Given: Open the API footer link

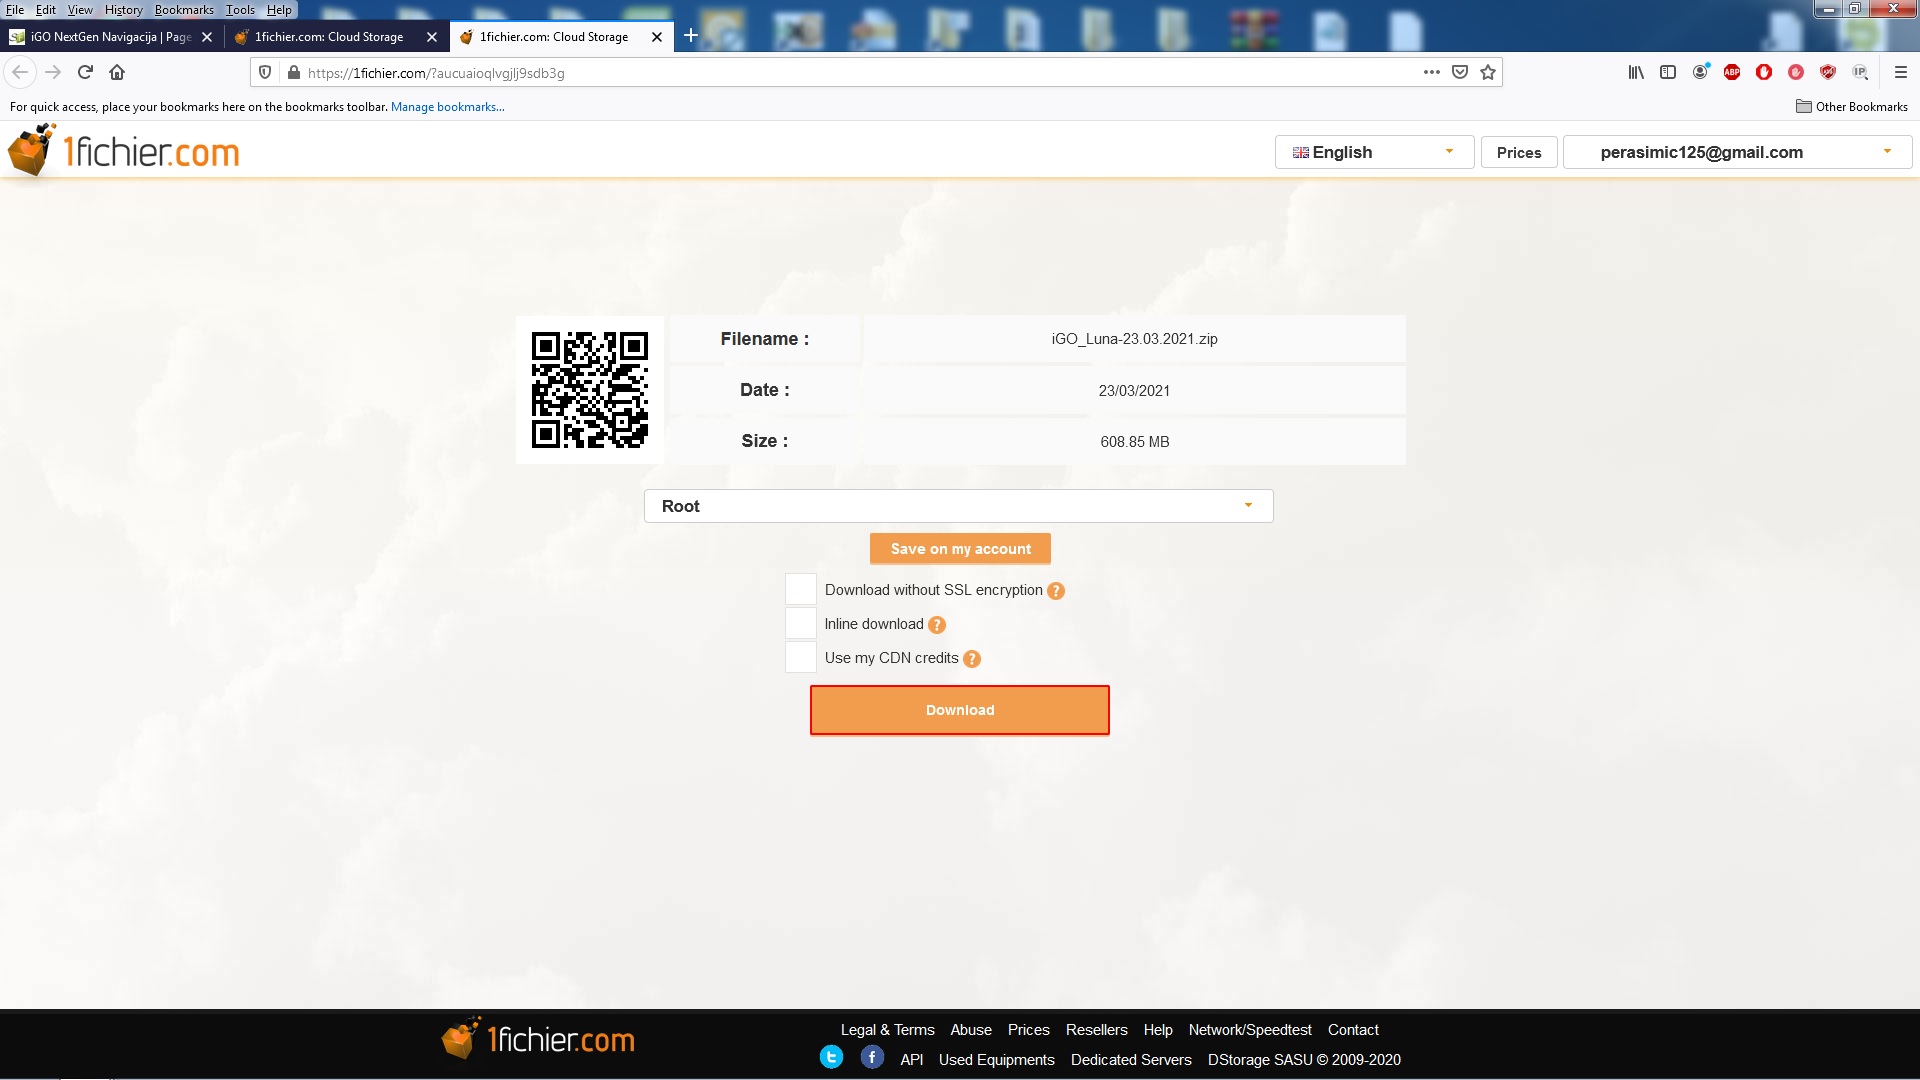Looking at the screenshot, I should (x=911, y=1060).
